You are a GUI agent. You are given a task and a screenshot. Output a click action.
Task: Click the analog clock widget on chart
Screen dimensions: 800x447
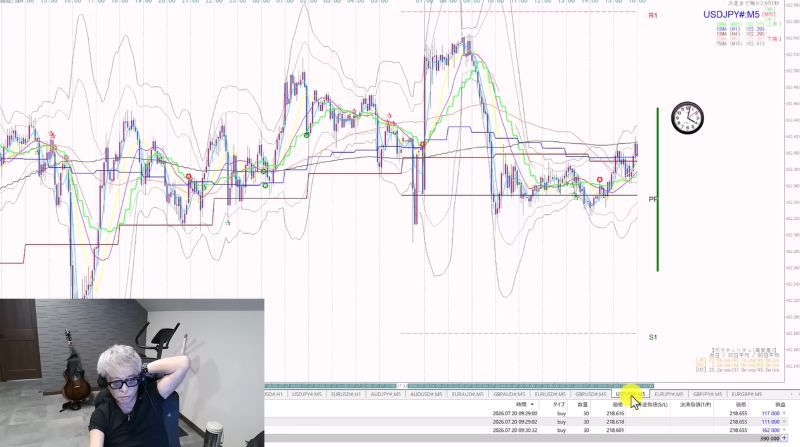687,118
